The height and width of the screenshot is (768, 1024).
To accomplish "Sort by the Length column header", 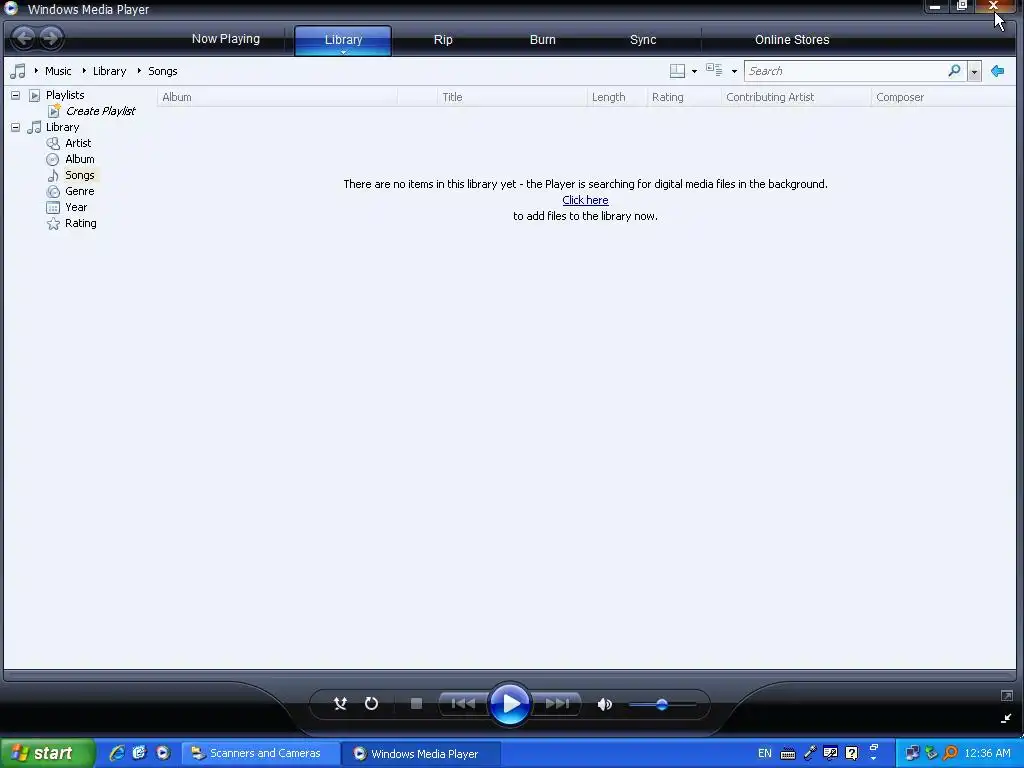I will pyautogui.click(x=616, y=97).
